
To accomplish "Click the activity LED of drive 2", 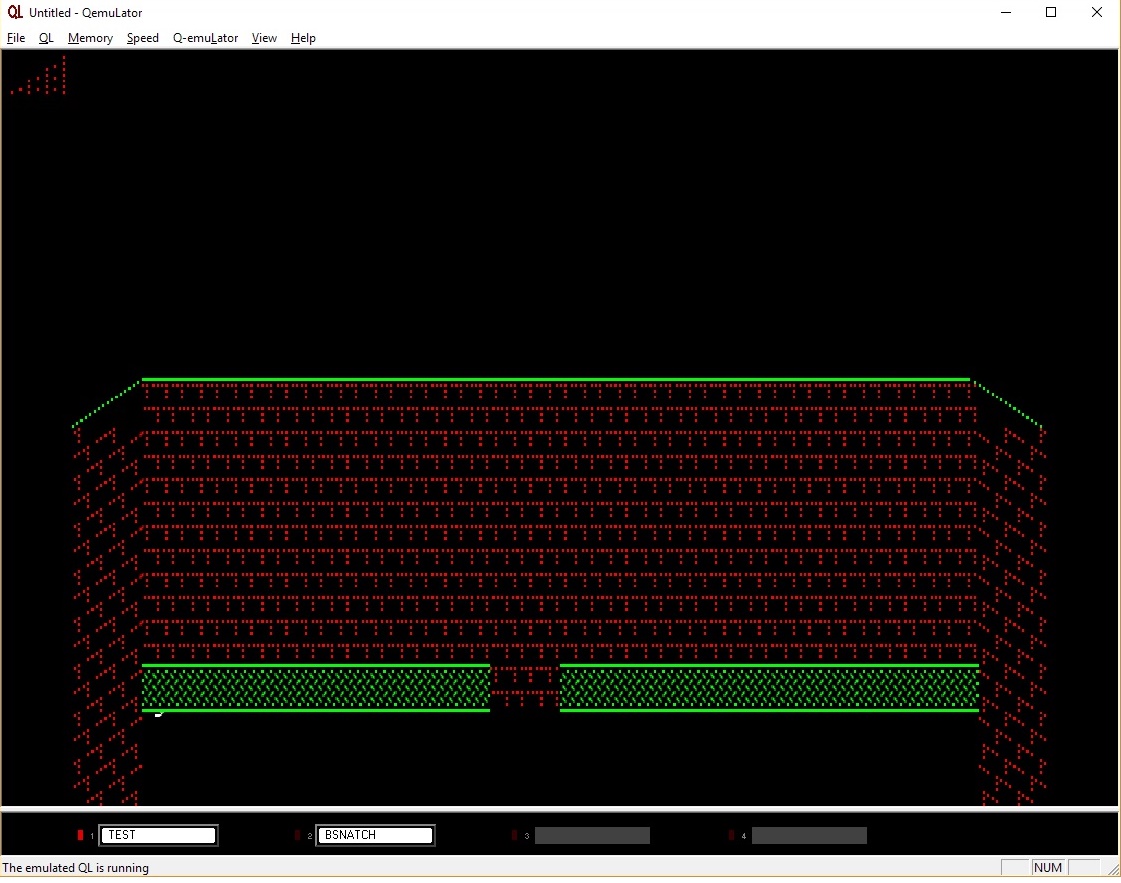I will pyautogui.click(x=297, y=835).
